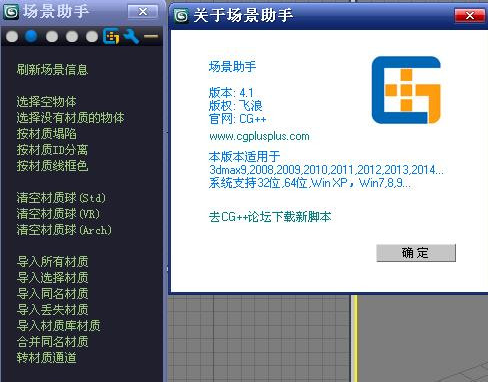The width and height of the screenshot is (488, 382).
Task: Select the blue active circle page button
Action: pos(31,36)
